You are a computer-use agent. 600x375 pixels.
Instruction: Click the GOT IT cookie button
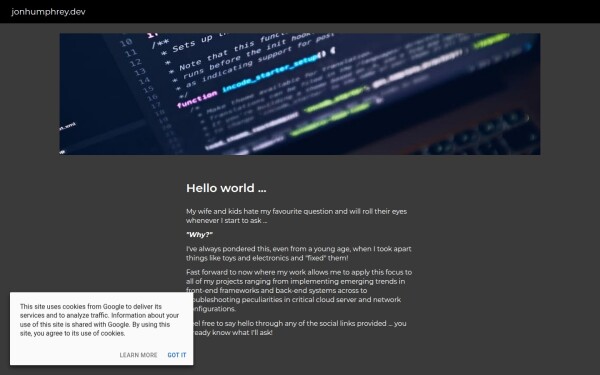[177, 355]
